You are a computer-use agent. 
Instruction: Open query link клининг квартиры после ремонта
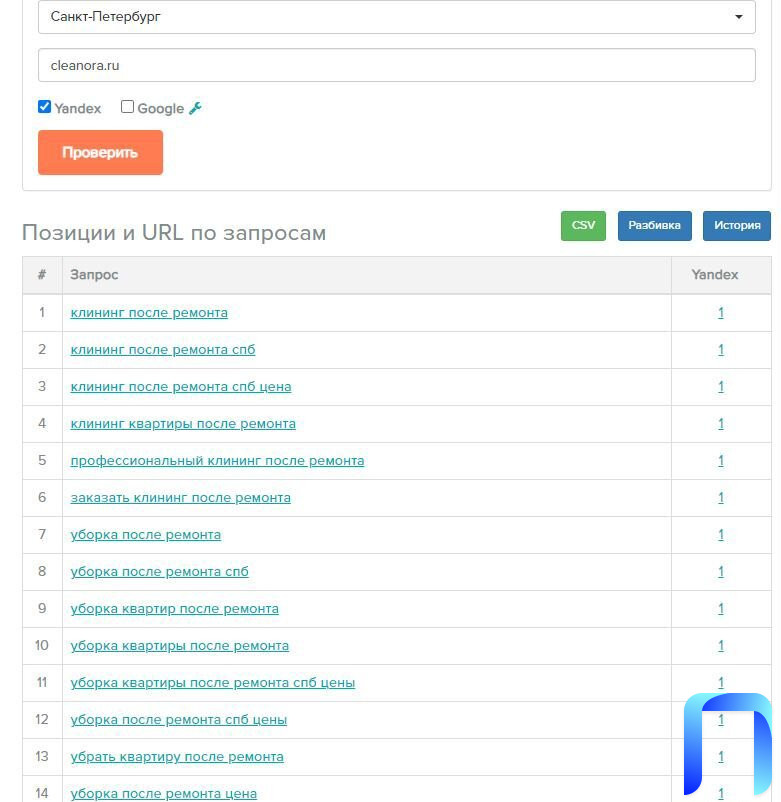point(183,424)
